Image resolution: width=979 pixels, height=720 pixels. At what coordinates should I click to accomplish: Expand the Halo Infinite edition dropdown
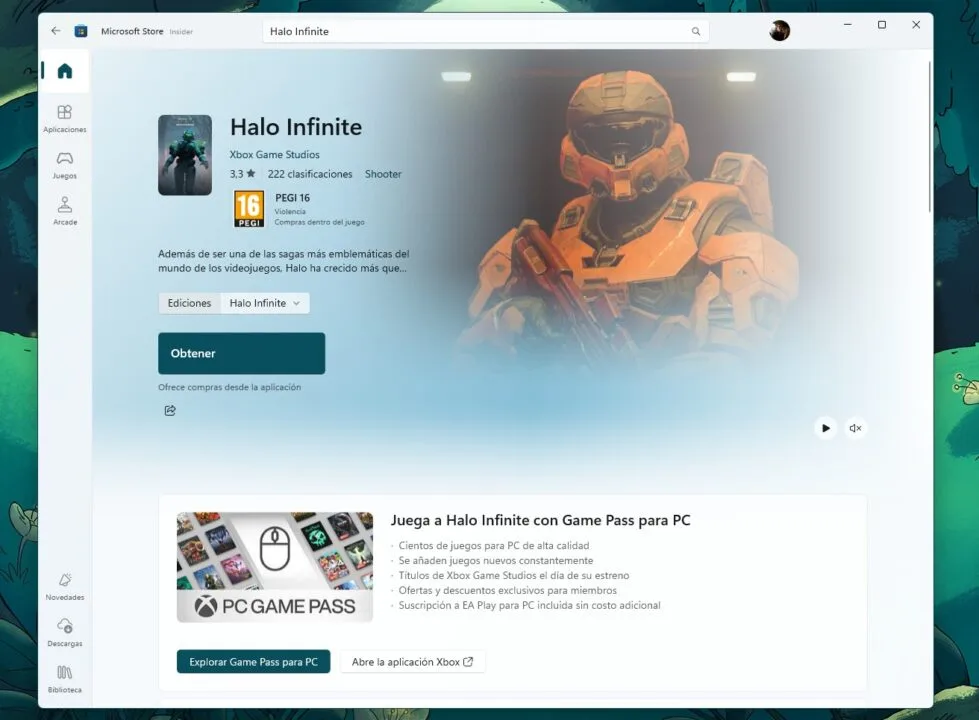(264, 302)
